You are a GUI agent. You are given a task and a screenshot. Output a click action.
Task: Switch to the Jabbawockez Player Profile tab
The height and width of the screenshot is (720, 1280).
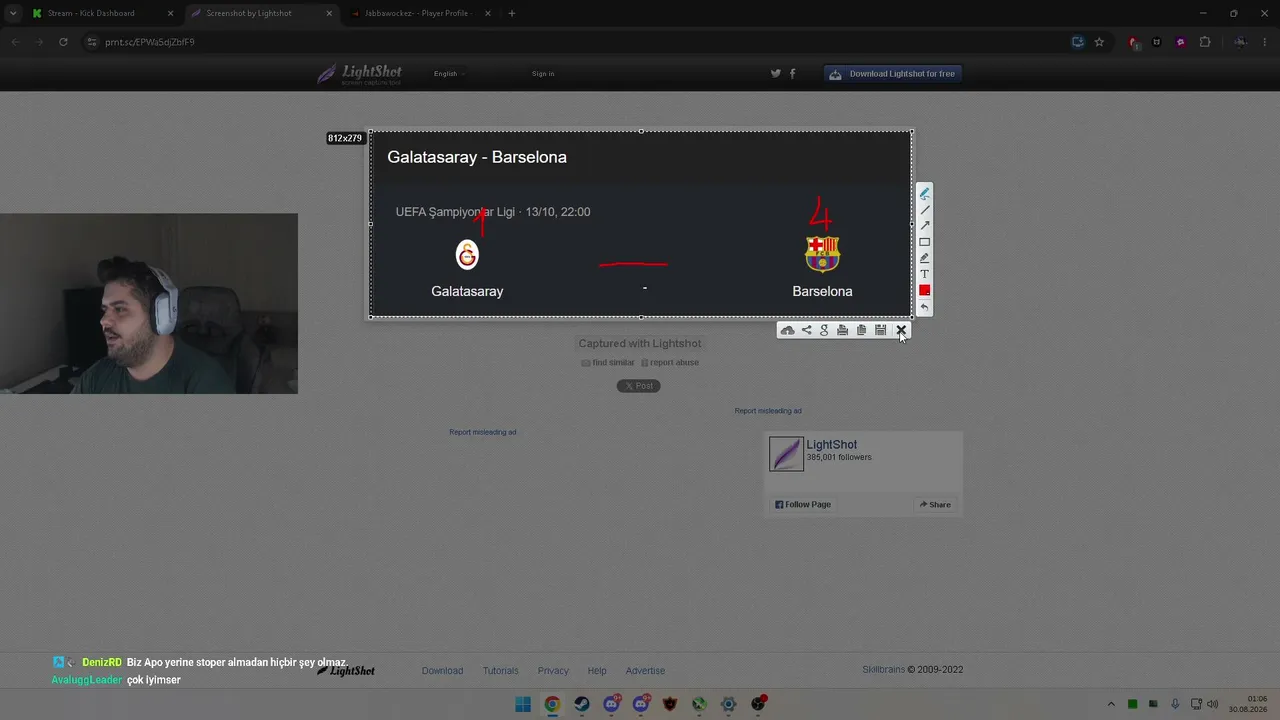pos(420,13)
